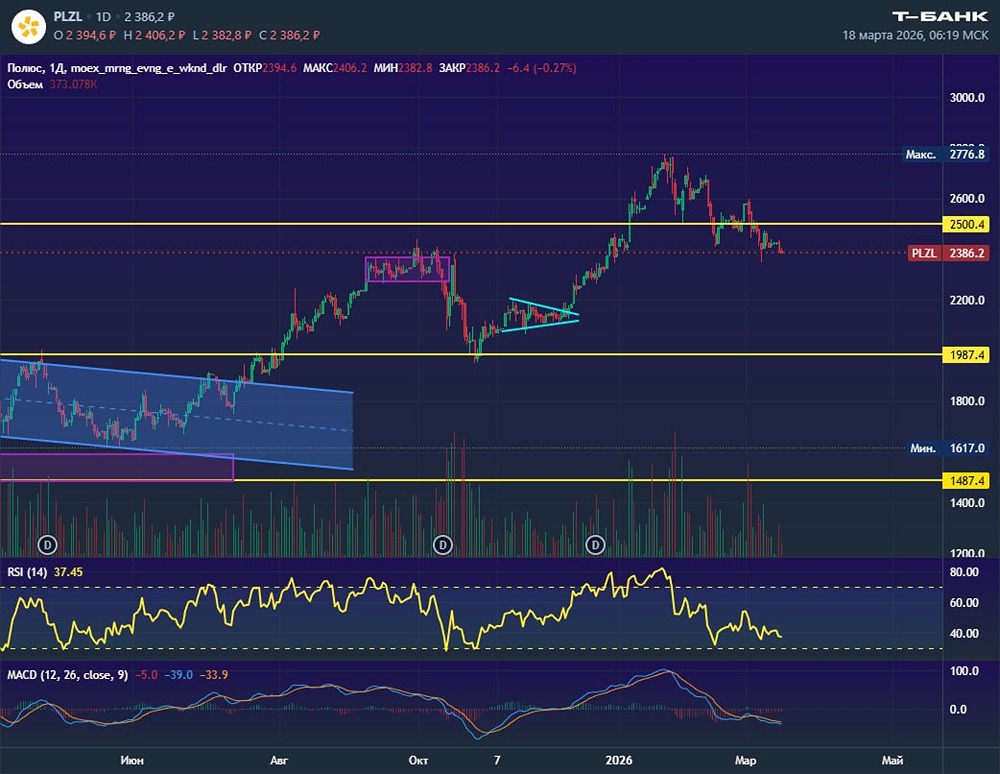
Task: Click the Авг label on time axis
Action: tap(279, 760)
